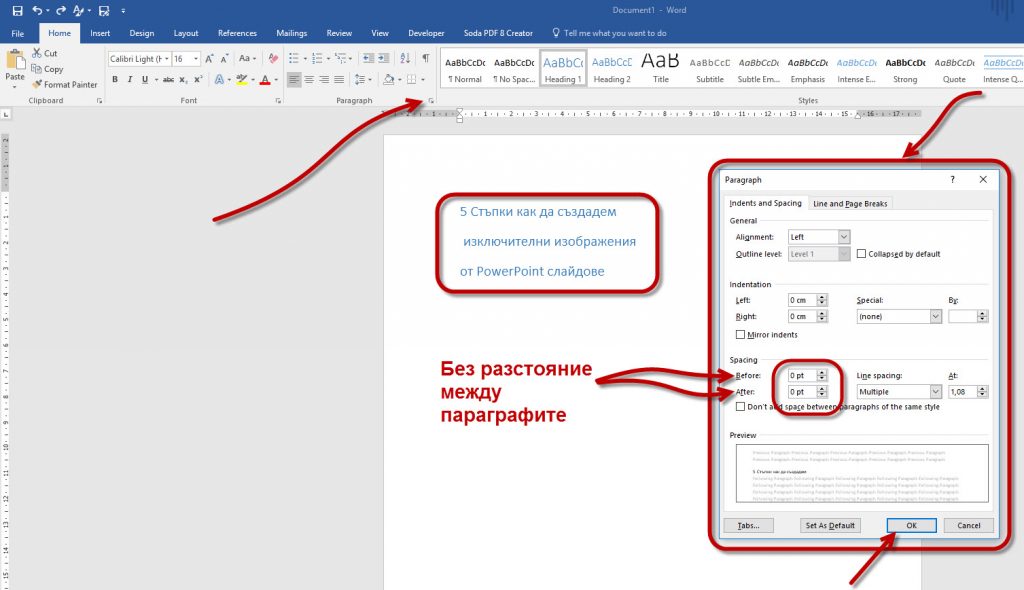Open the References ribbon tab

(237, 33)
